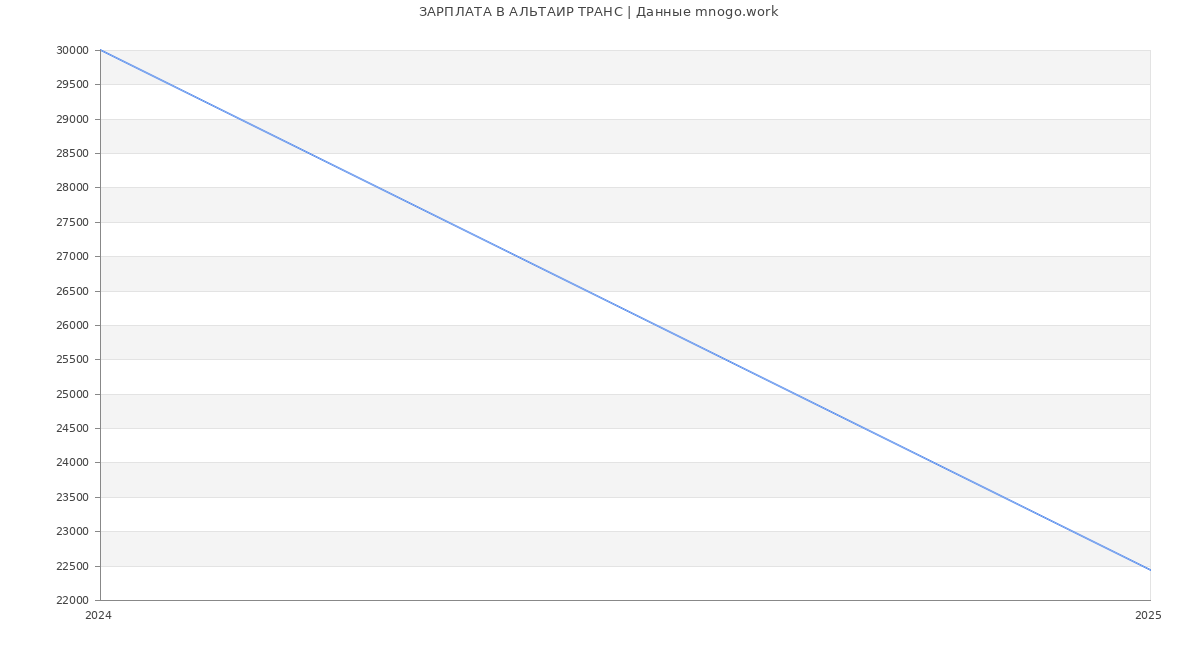Screen dimensions: 1200x650
Task: Select the 29500 y-axis label
Action: coord(72,85)
